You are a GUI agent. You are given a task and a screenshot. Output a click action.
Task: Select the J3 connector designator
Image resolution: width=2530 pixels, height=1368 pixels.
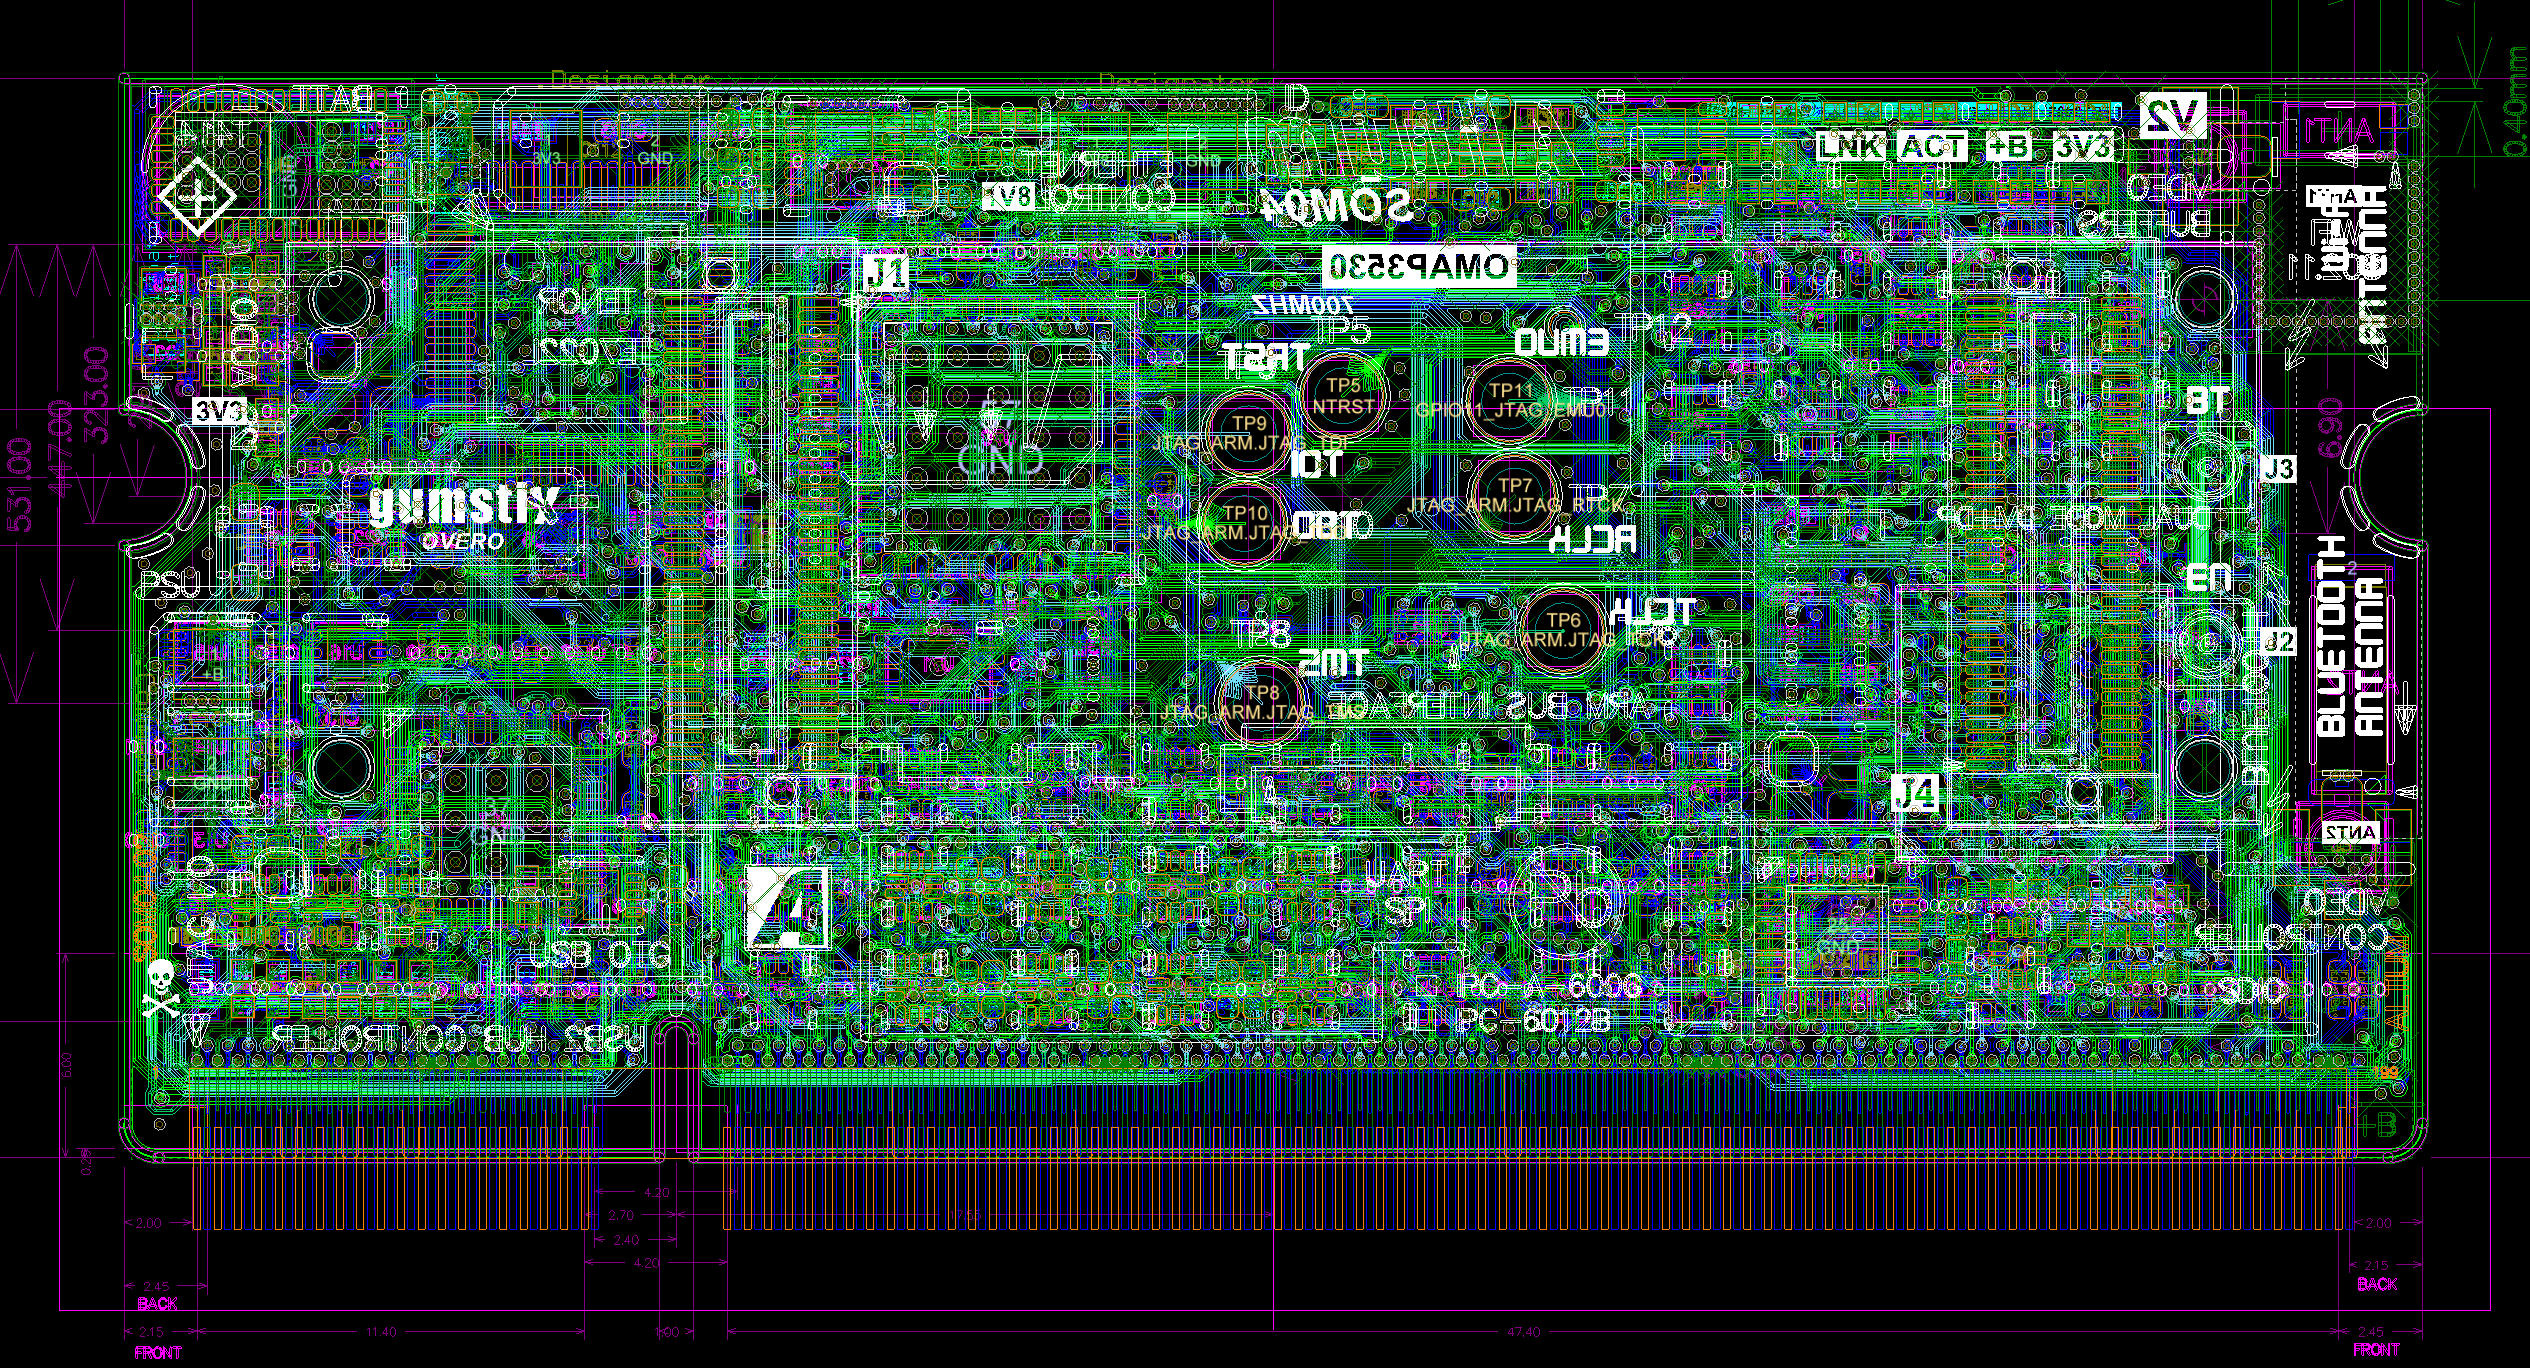point(2279,468)
